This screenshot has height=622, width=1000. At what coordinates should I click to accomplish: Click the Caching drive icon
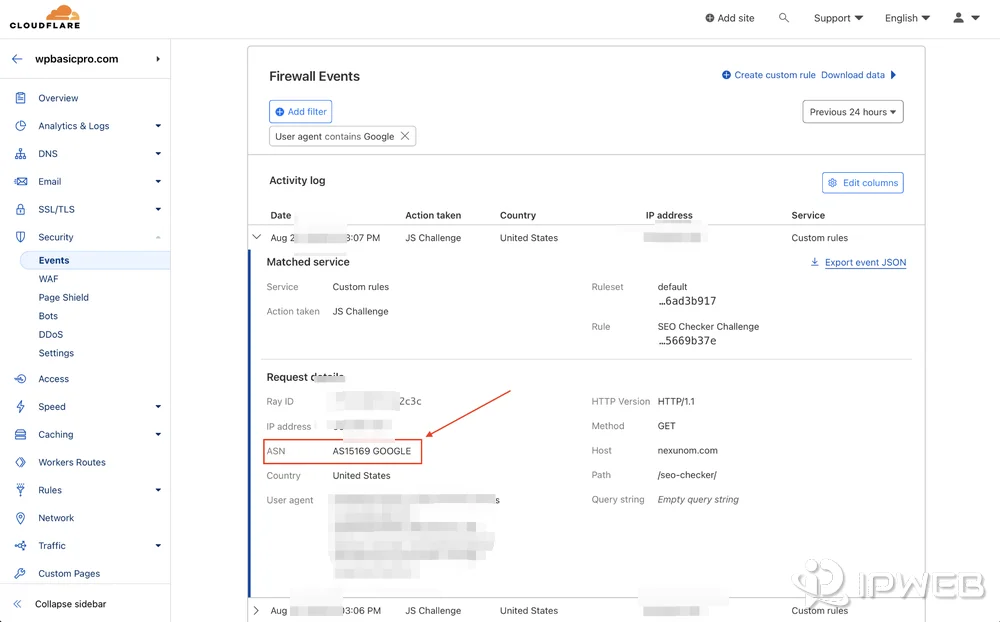20,434
